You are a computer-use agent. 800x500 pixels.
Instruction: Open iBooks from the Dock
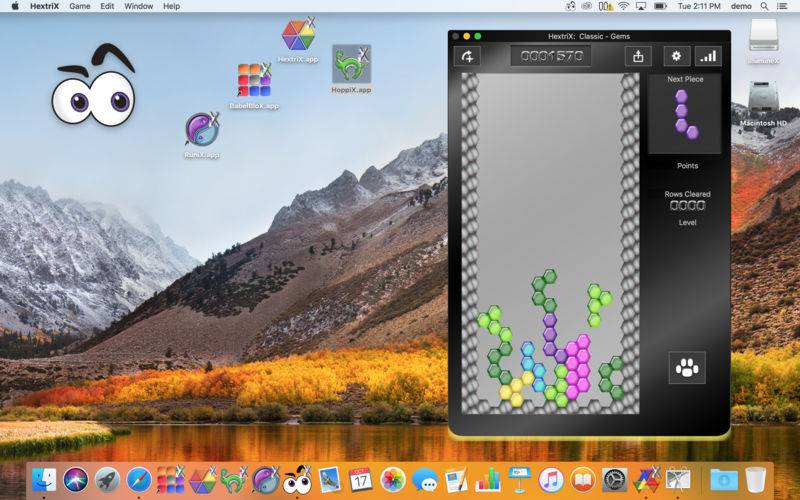click(x=583, y=480)
